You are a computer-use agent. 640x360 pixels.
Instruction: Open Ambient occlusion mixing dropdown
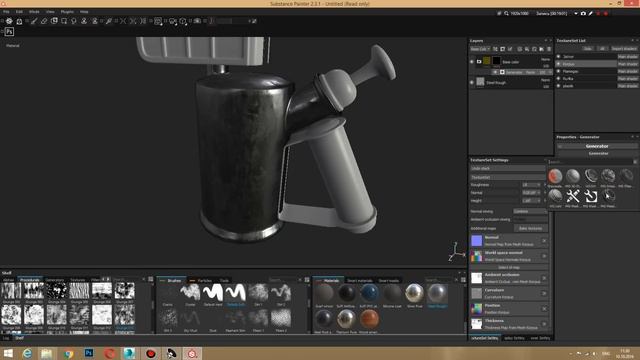[530, 220]
